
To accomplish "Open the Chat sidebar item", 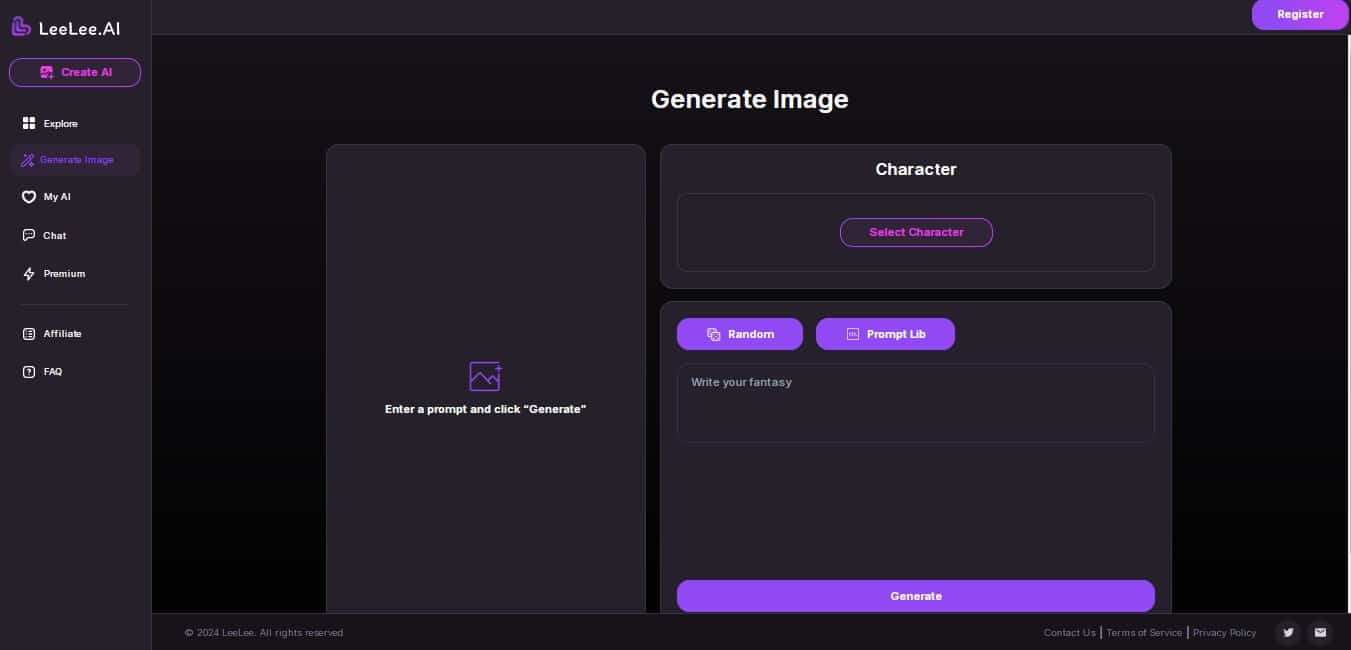I will 75,236.
